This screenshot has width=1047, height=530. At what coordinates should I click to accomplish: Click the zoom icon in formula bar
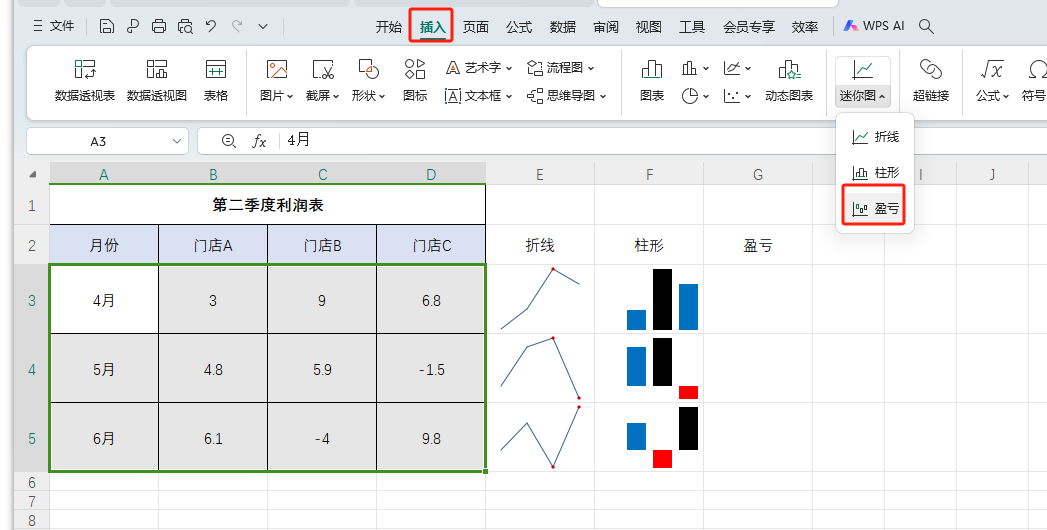tap(228, 141)
